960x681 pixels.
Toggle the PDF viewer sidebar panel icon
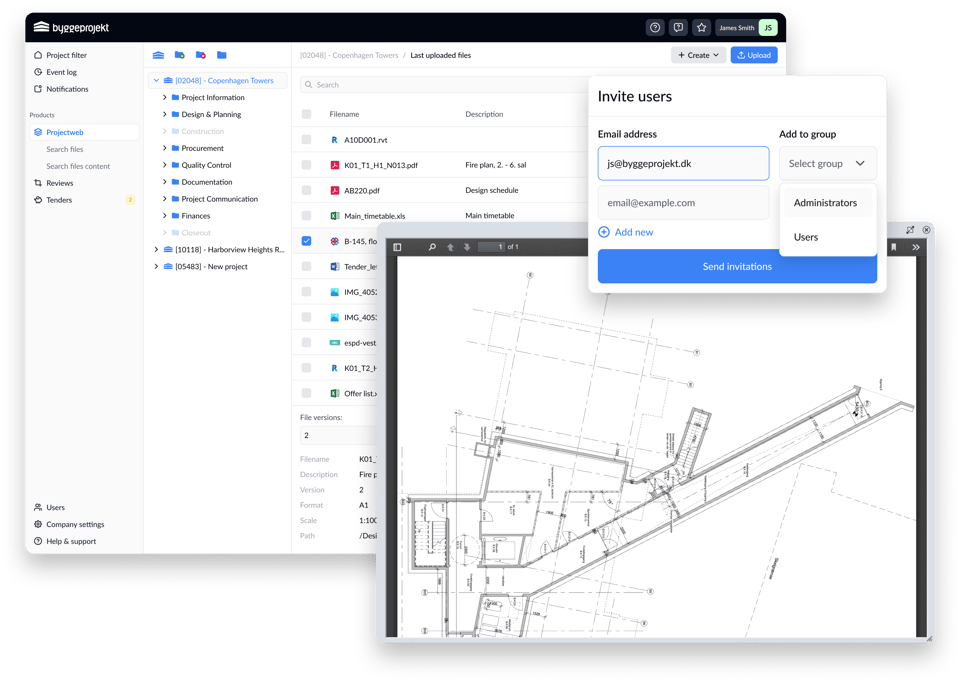397,247
